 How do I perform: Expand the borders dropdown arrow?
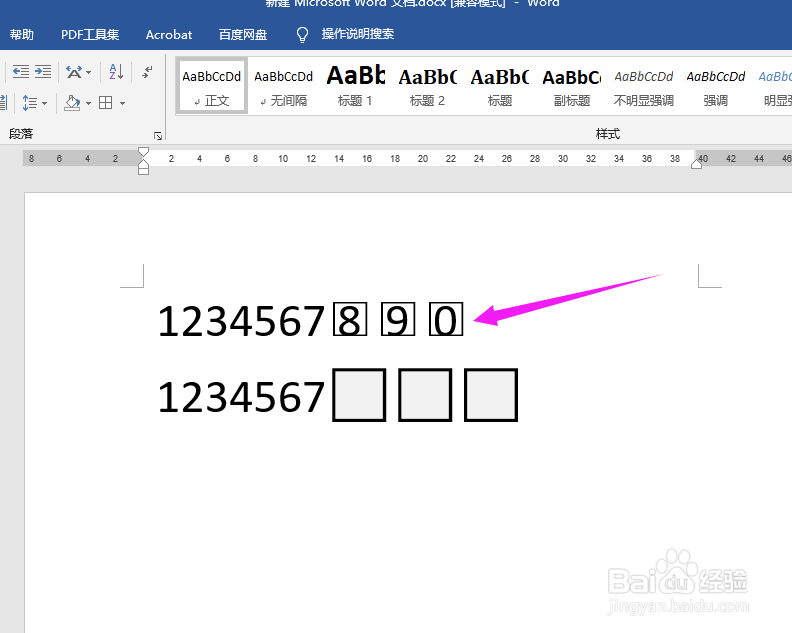[x=122, y=104]
